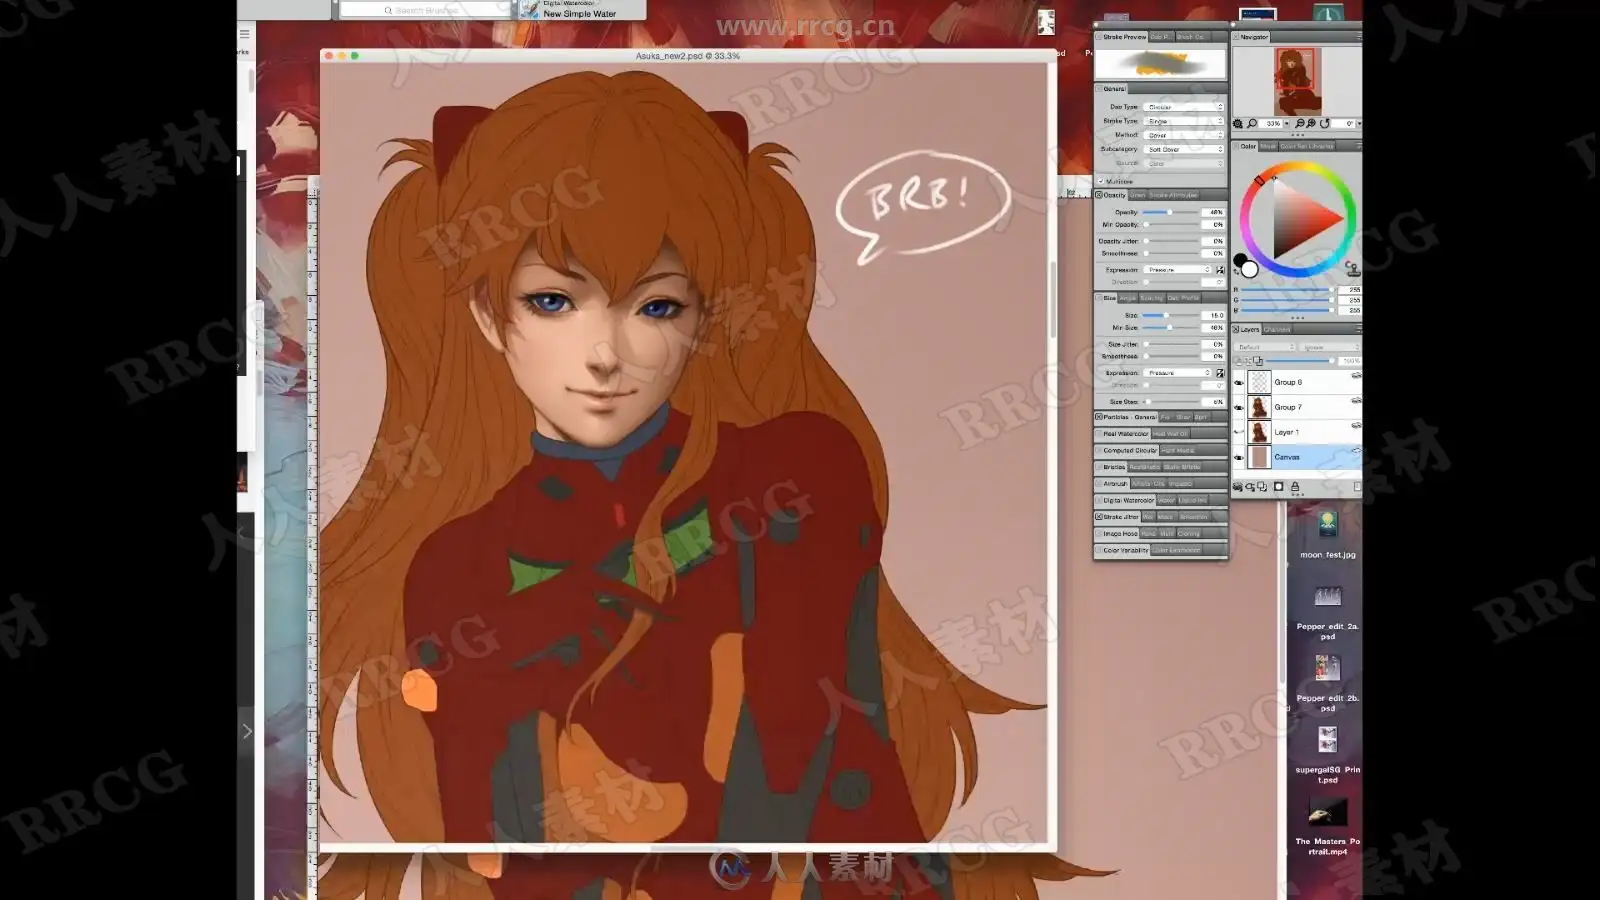This screenshot has height=900, width=1600.
Task: Toggle visibility of the Canvas layer
Action: point(1239,457)
